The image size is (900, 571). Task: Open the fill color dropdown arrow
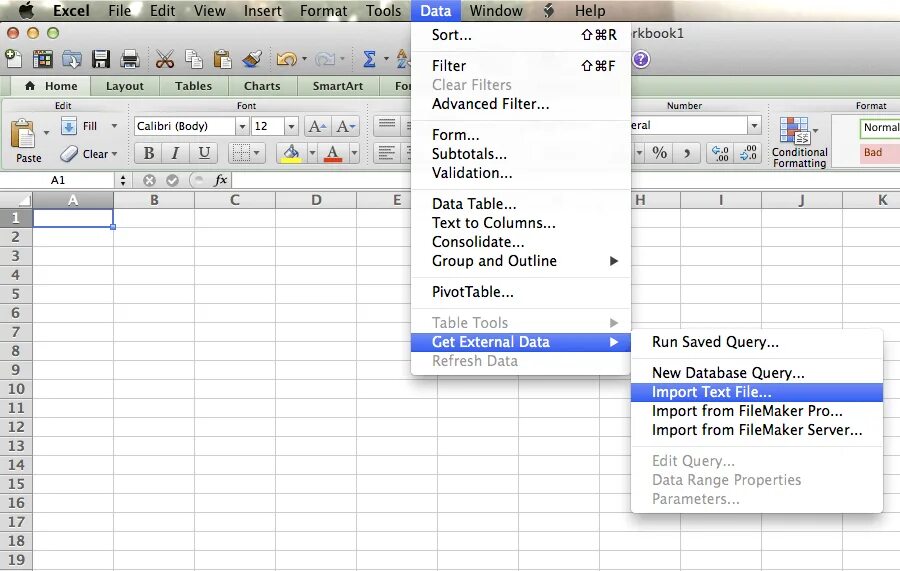(x=312, y=153)
